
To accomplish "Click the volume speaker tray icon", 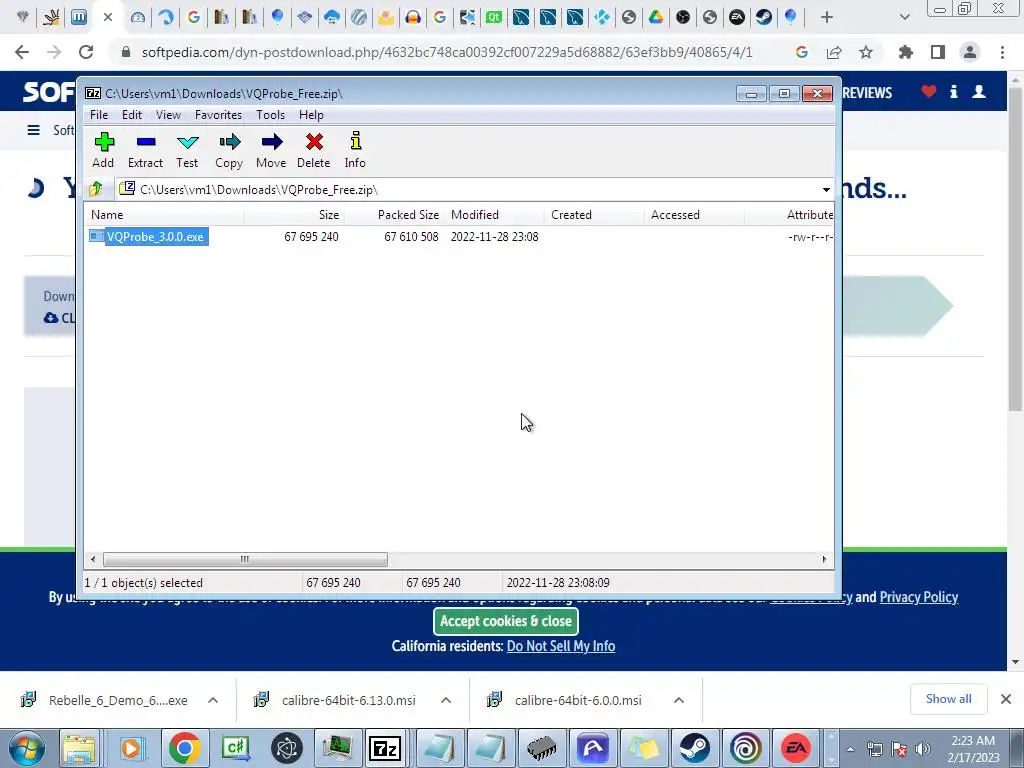I will (923, 749).
